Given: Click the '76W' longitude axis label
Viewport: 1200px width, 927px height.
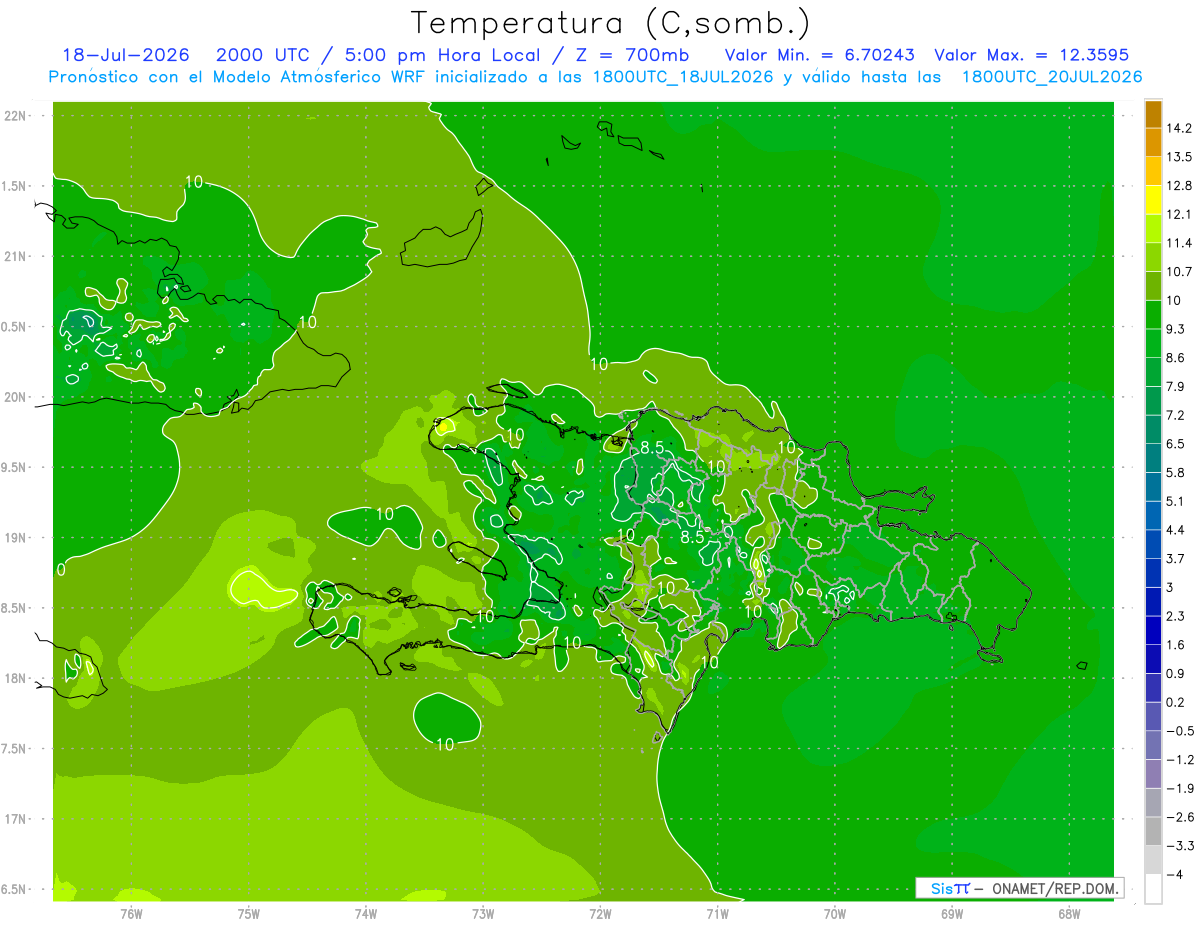Looking at the screenshot, I should 131,913.
